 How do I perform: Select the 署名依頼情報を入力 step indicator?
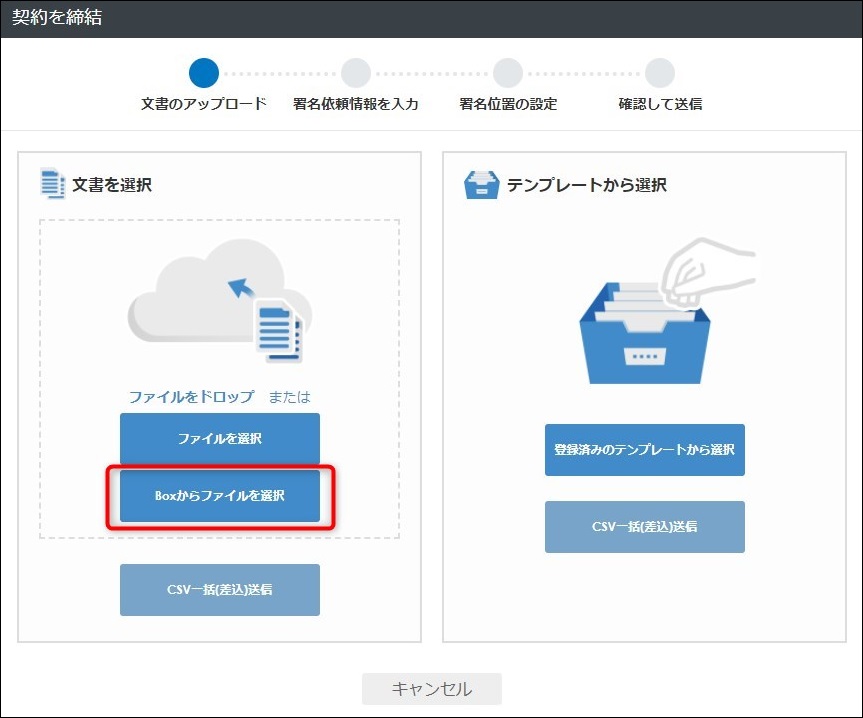pyautogui.click(x=355, y=72)
